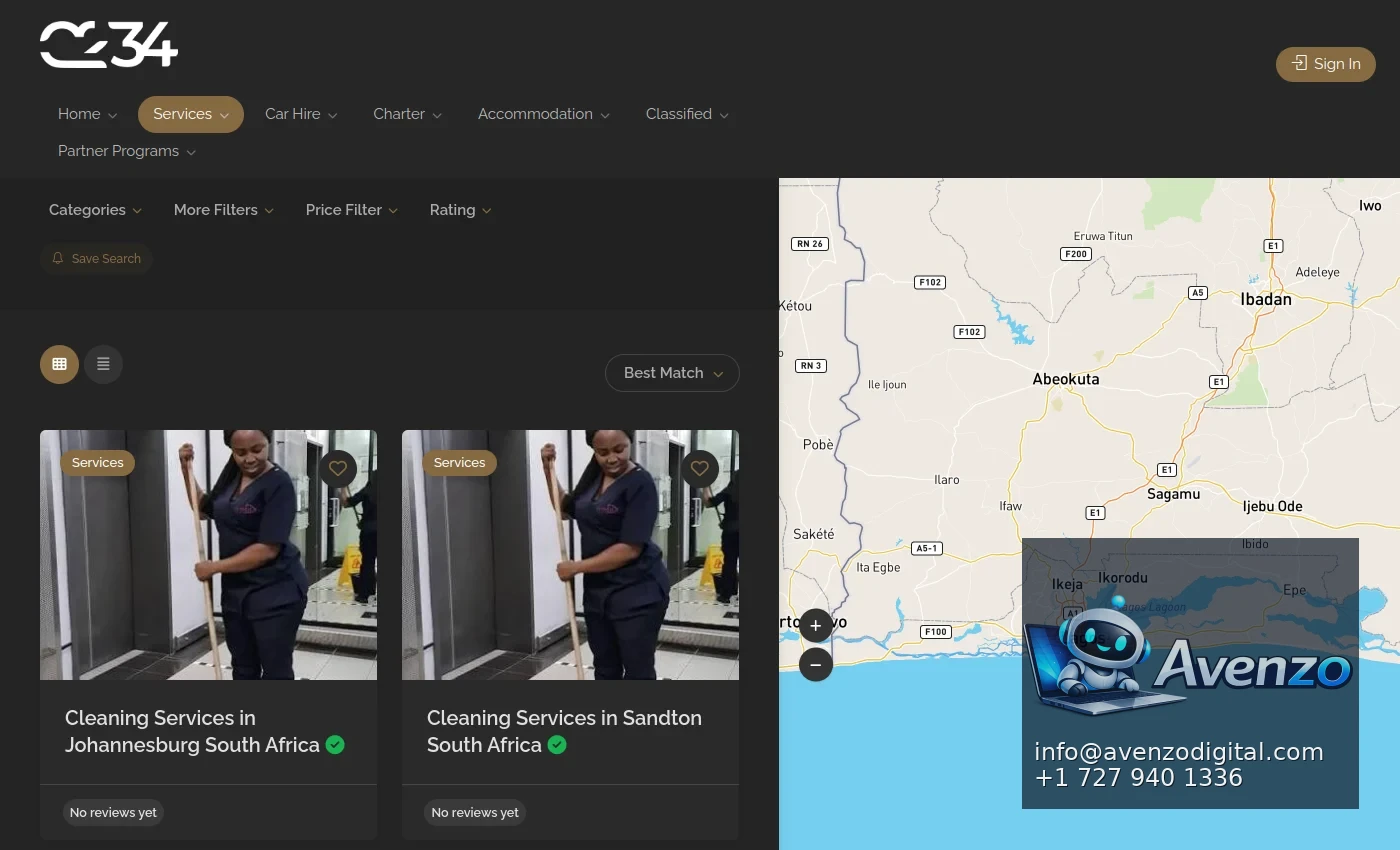The width and height of the screenshot is (1400, 850).
Task: Open Cleaning Services in Johannesburg listing title
Action: 192,731
